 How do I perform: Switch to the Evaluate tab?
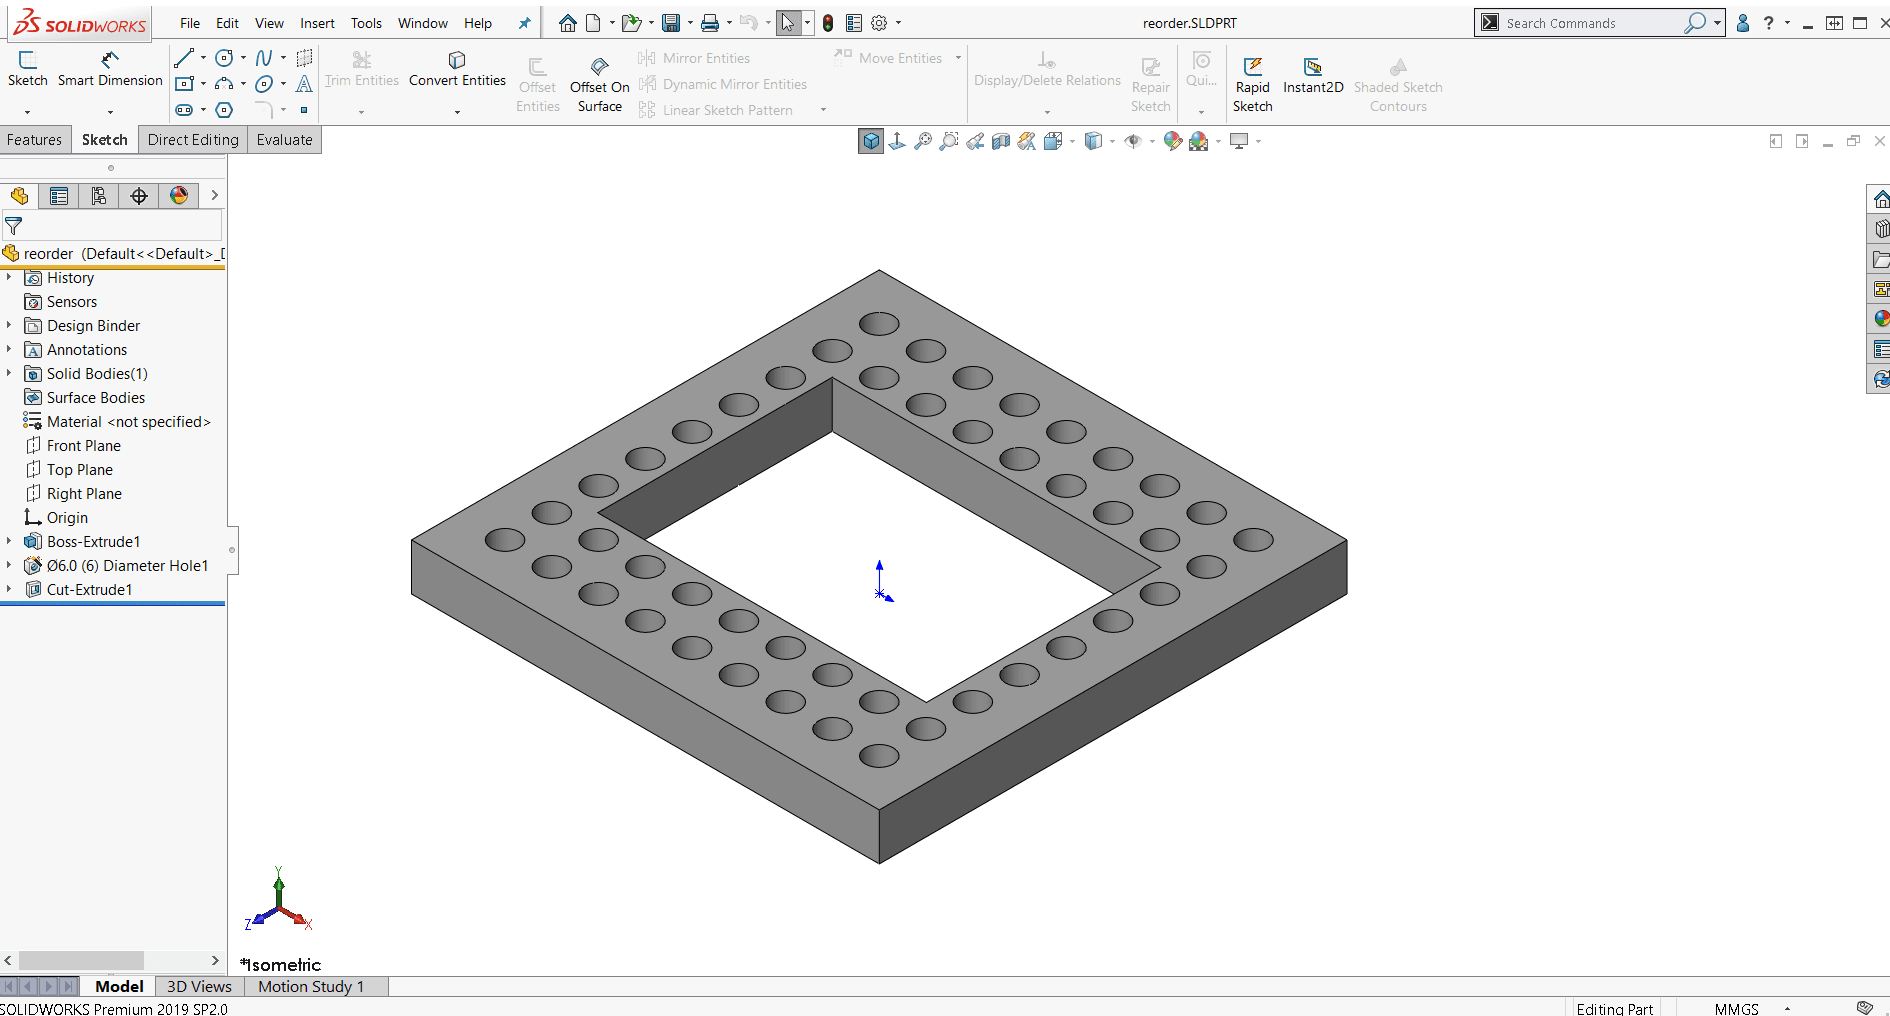point(284,140)
